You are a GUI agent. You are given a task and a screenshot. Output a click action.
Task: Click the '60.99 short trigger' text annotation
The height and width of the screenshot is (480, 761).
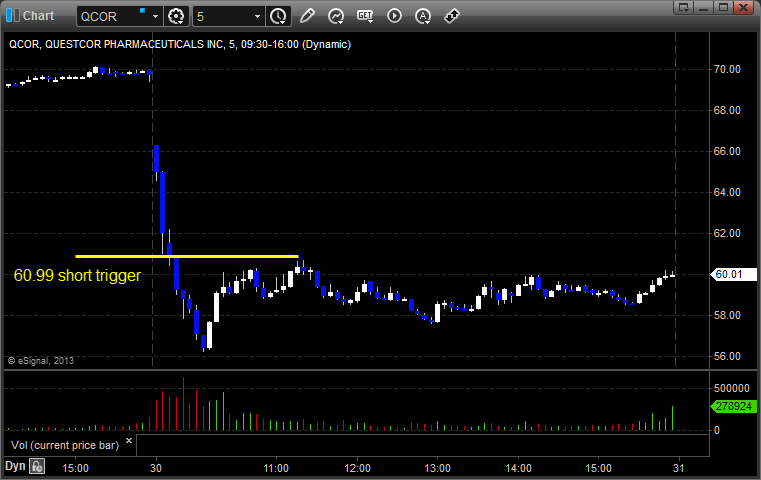point(77,275)
